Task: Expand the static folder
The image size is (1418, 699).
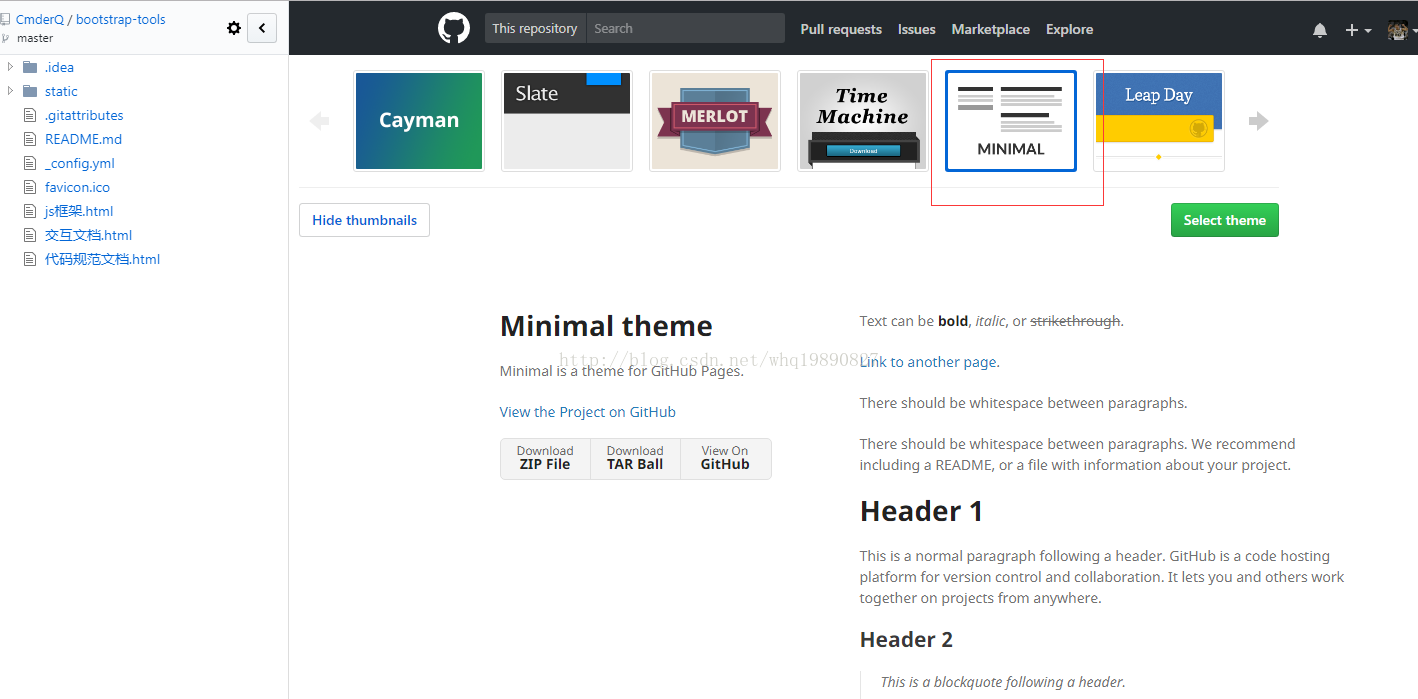Action: click(x=10, y=91)
